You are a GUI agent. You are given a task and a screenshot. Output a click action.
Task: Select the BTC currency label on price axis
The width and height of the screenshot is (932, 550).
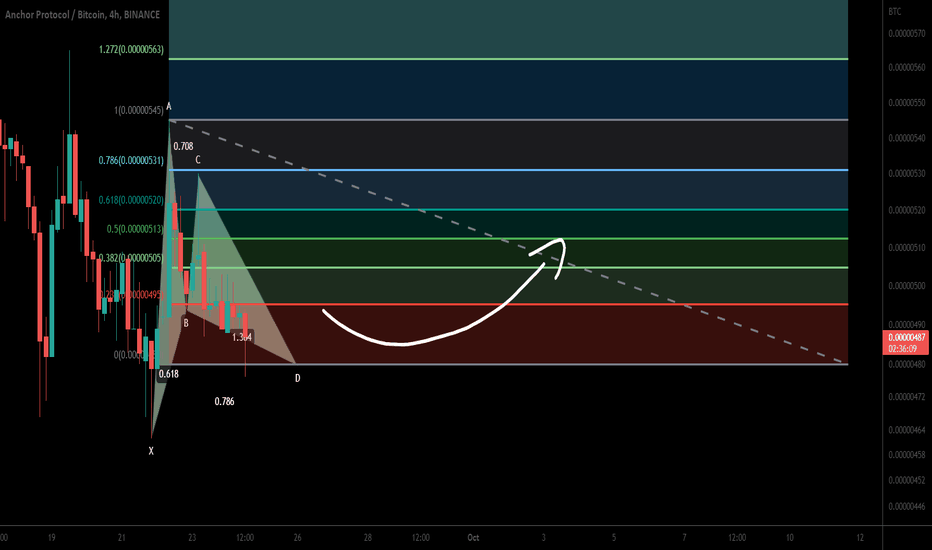[x=895, y=11]
